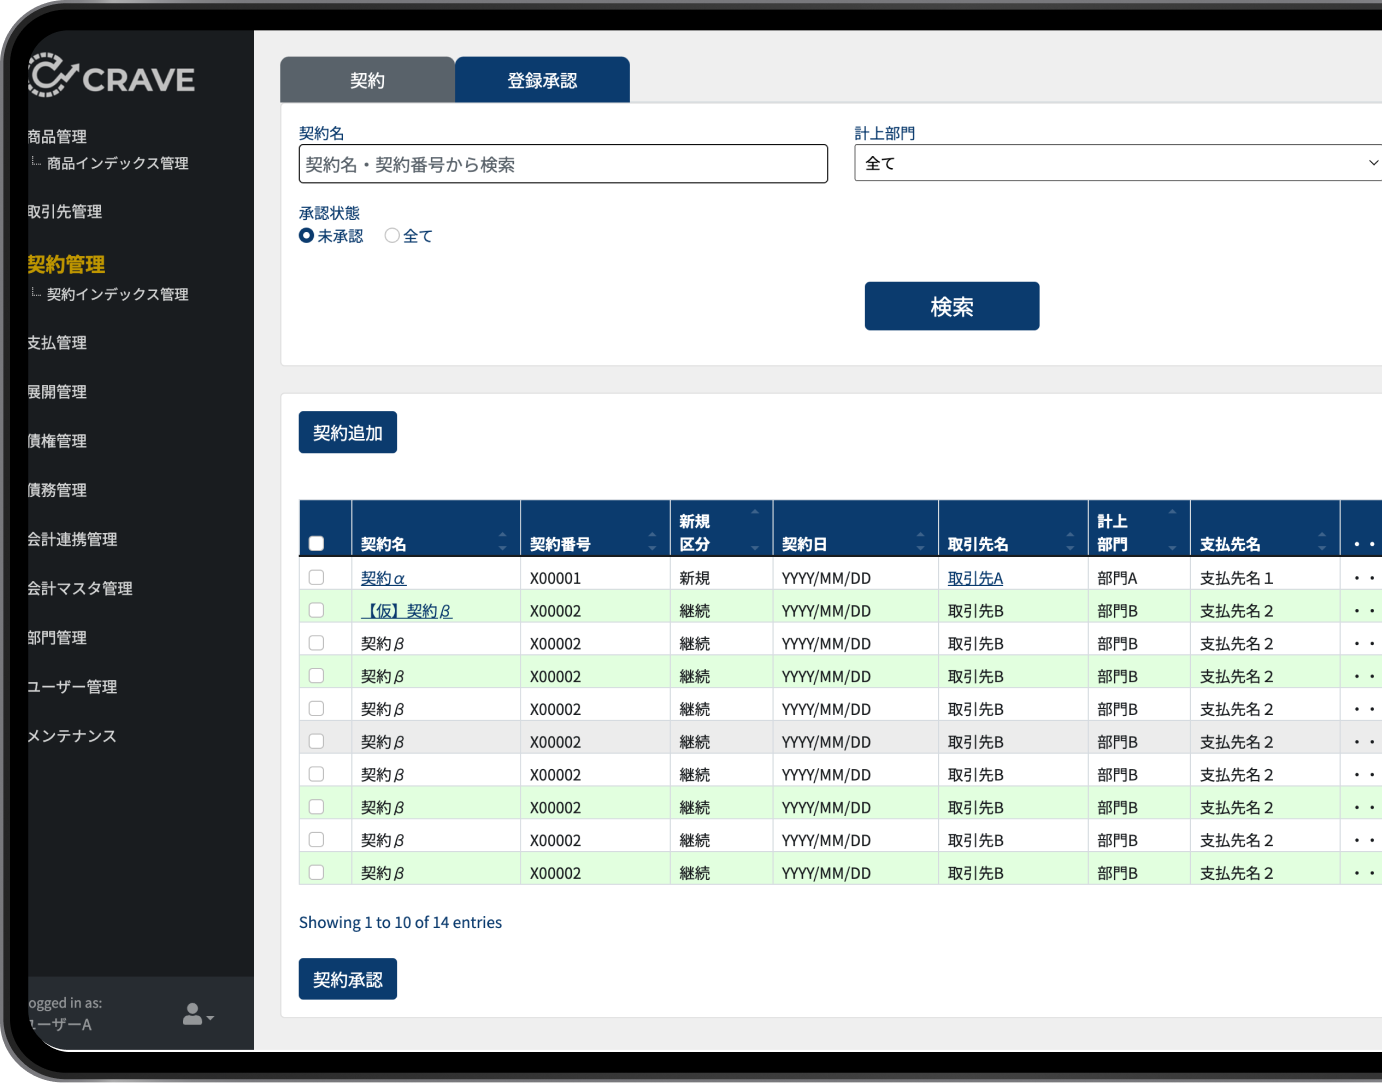
Task: Click sort arrows in 取引先名 header
Action: (1070, 542)
